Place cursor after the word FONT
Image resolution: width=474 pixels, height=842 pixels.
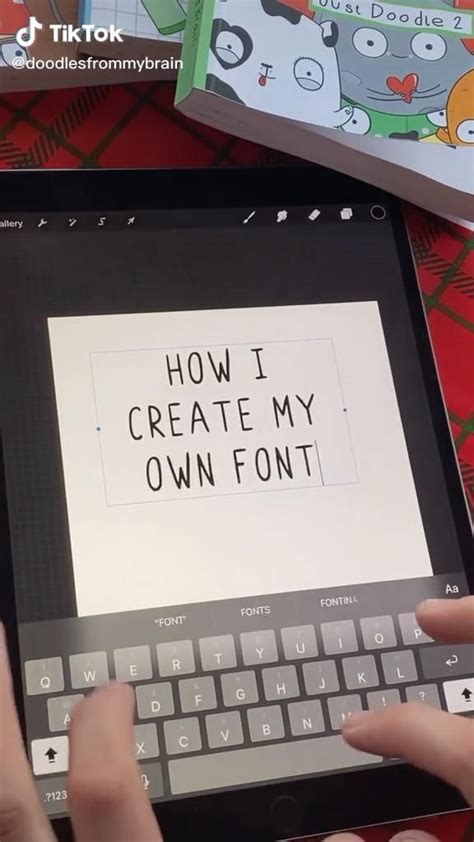(318, 462)
